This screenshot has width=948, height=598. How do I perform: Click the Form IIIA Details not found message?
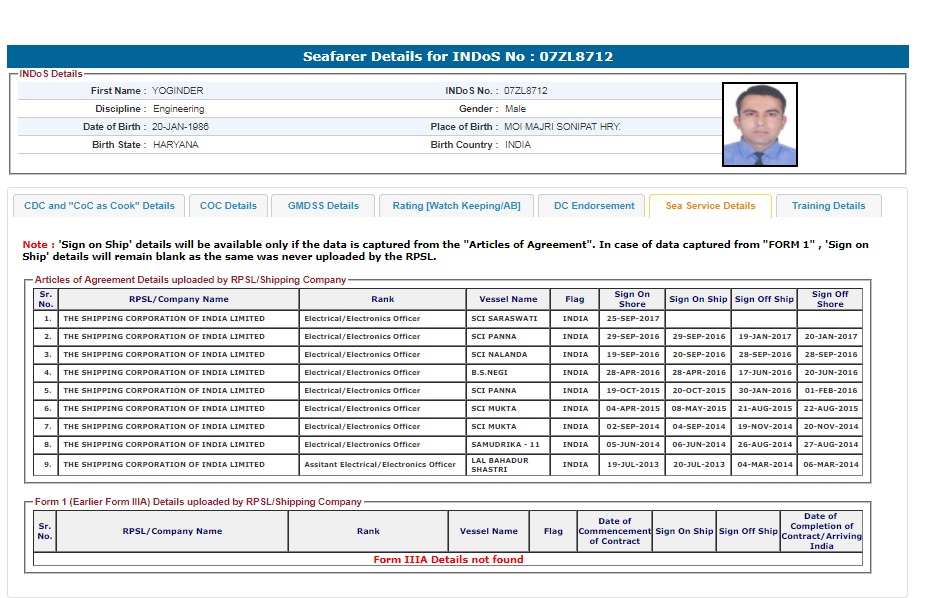(x=448, y=560)
